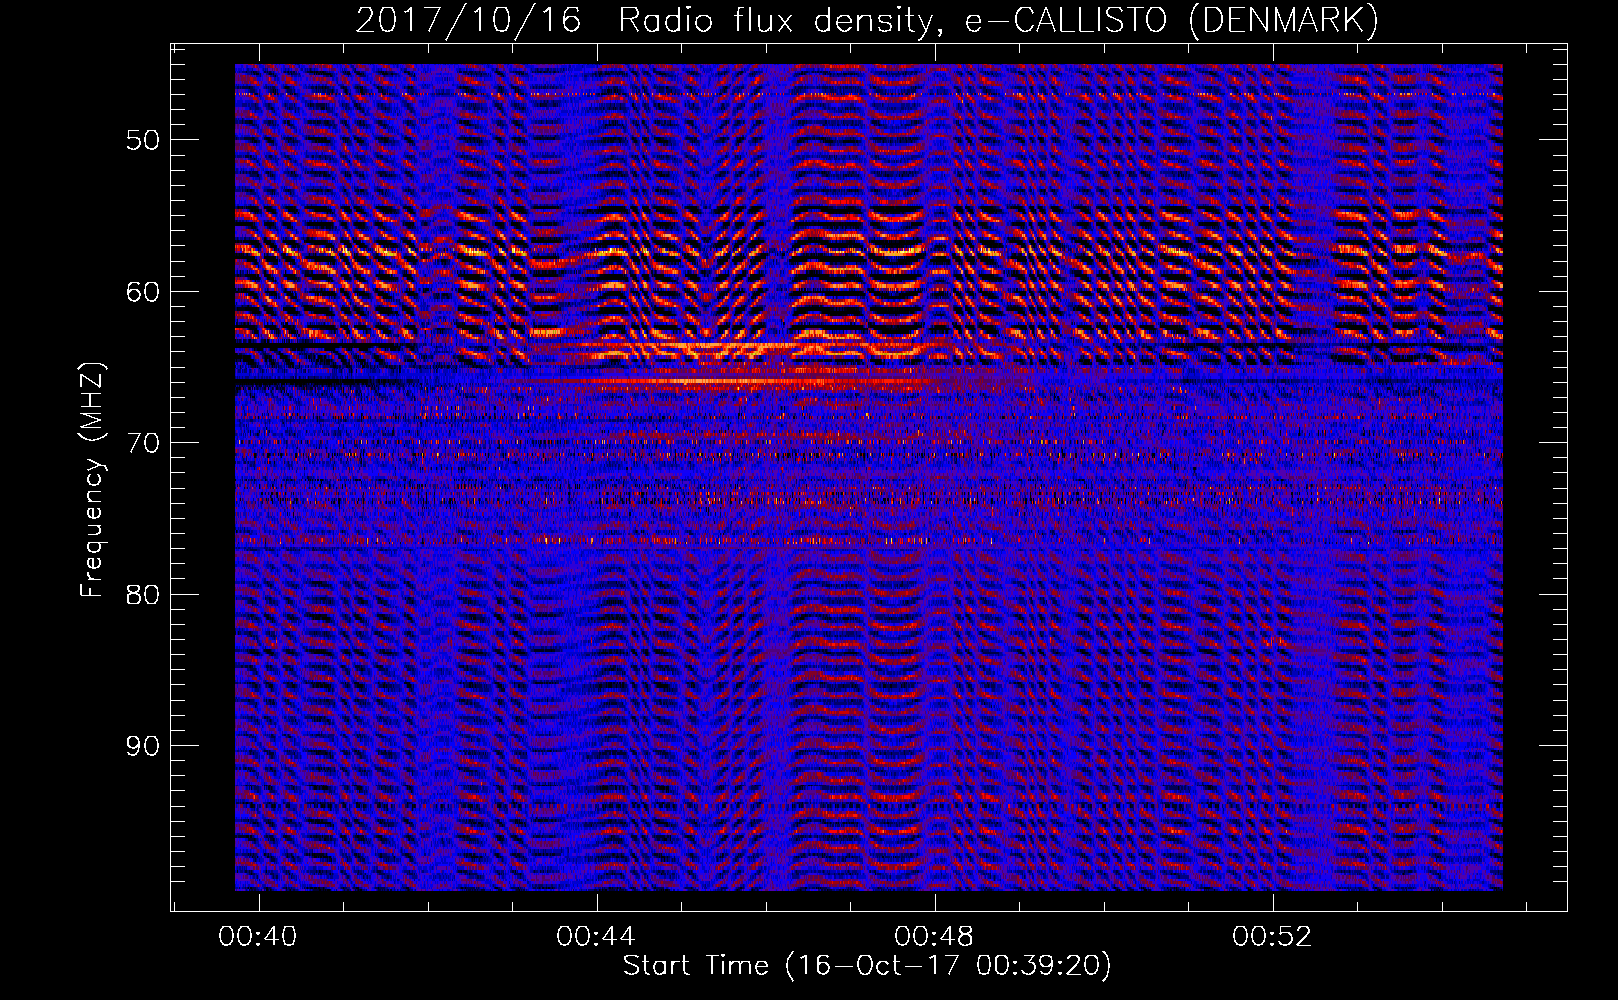Click the time tick label '00:40'
Viewport: 1618px width, 1000px height.
[x=259, y=937]
